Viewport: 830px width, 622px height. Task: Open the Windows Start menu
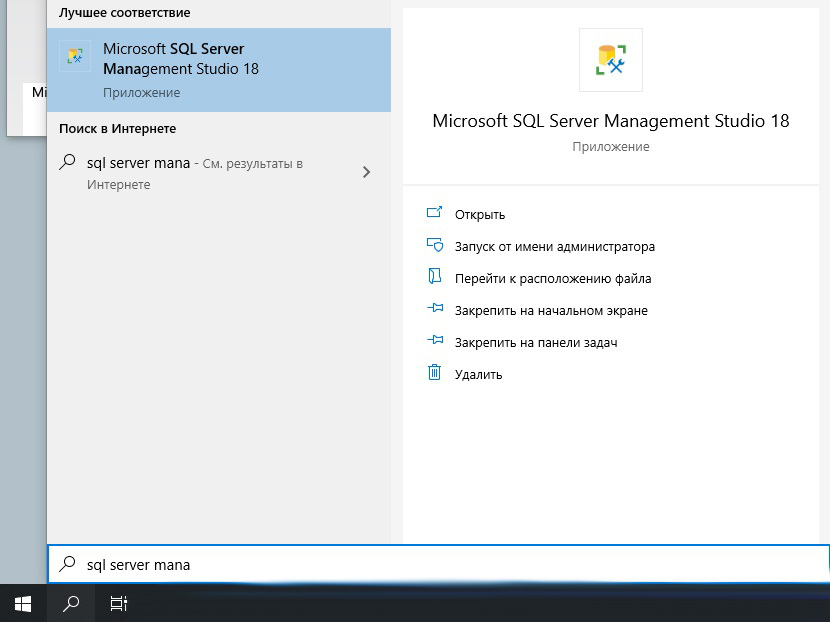coord(23,603)
